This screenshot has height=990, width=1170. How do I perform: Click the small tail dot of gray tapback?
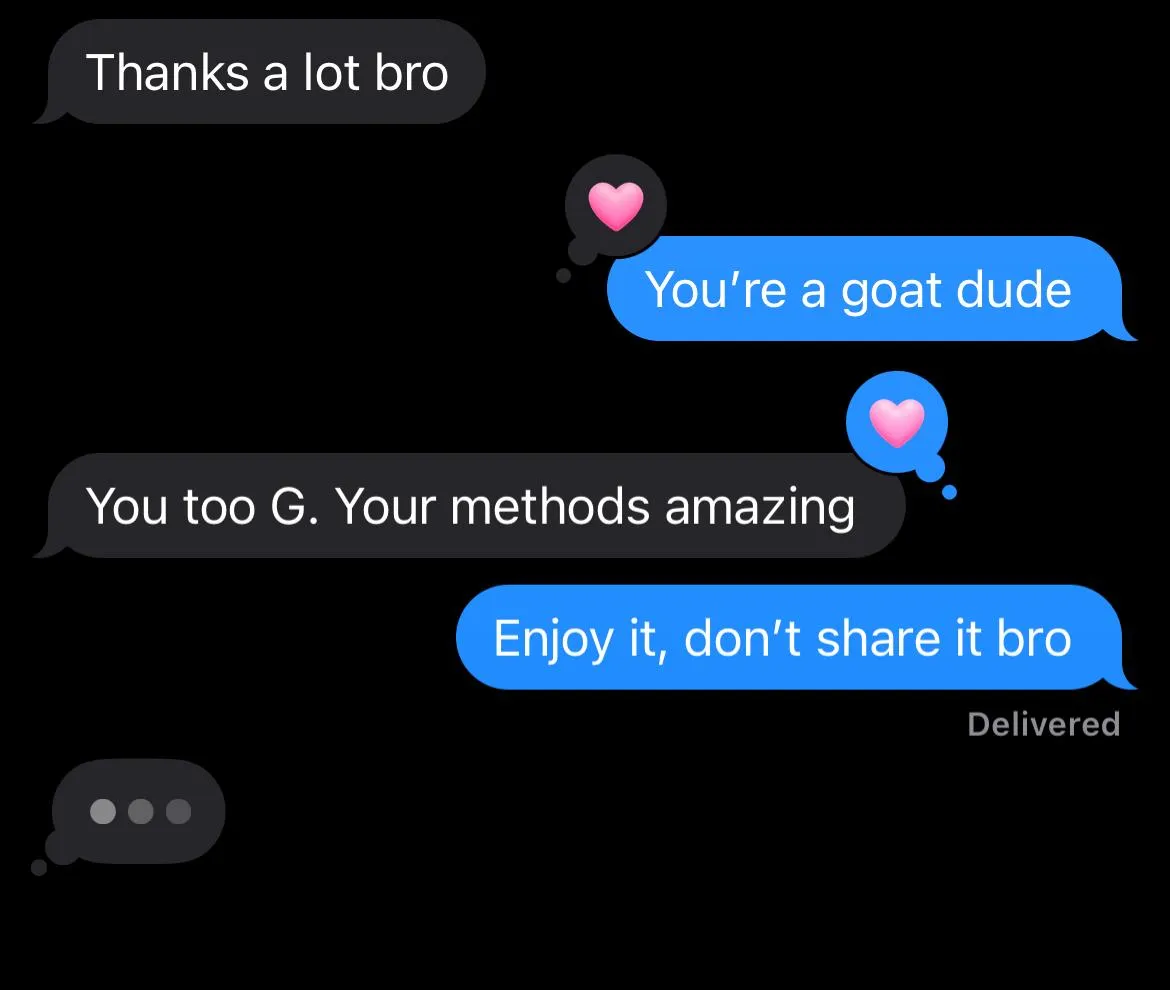(x=563, y=275)
